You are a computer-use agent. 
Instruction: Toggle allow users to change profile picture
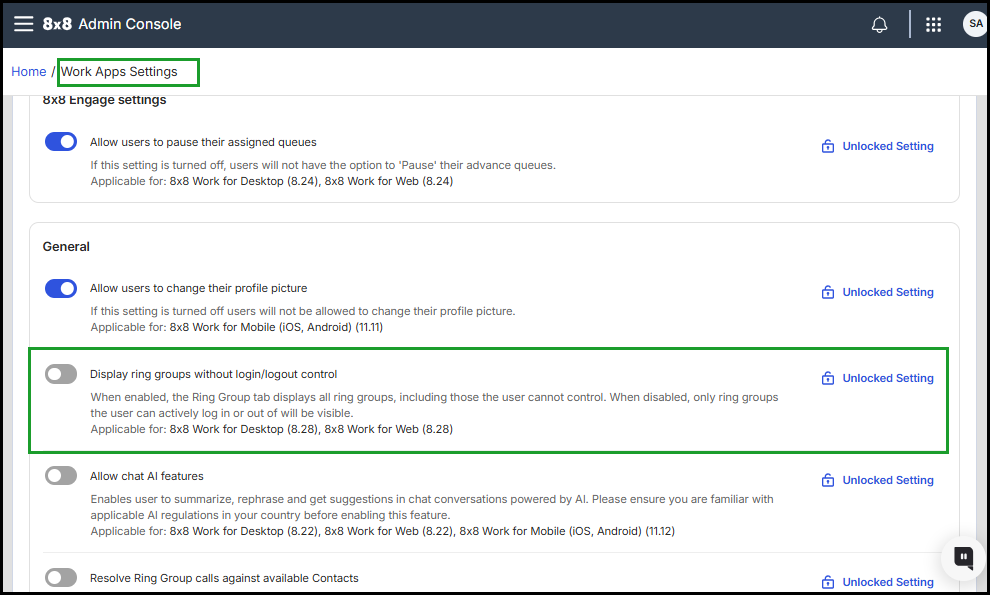(61, 288)
